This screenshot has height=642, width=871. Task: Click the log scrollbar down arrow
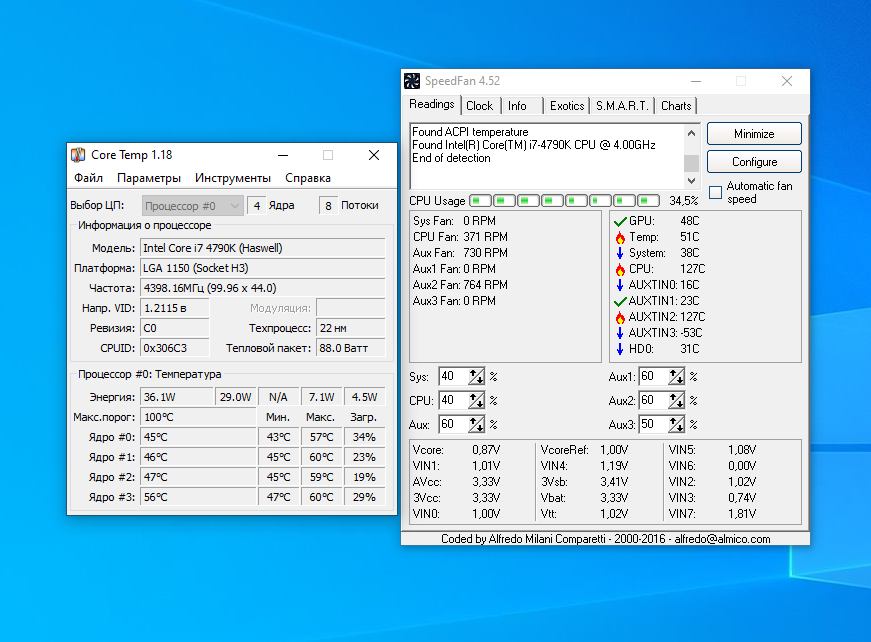pos(691,180)
